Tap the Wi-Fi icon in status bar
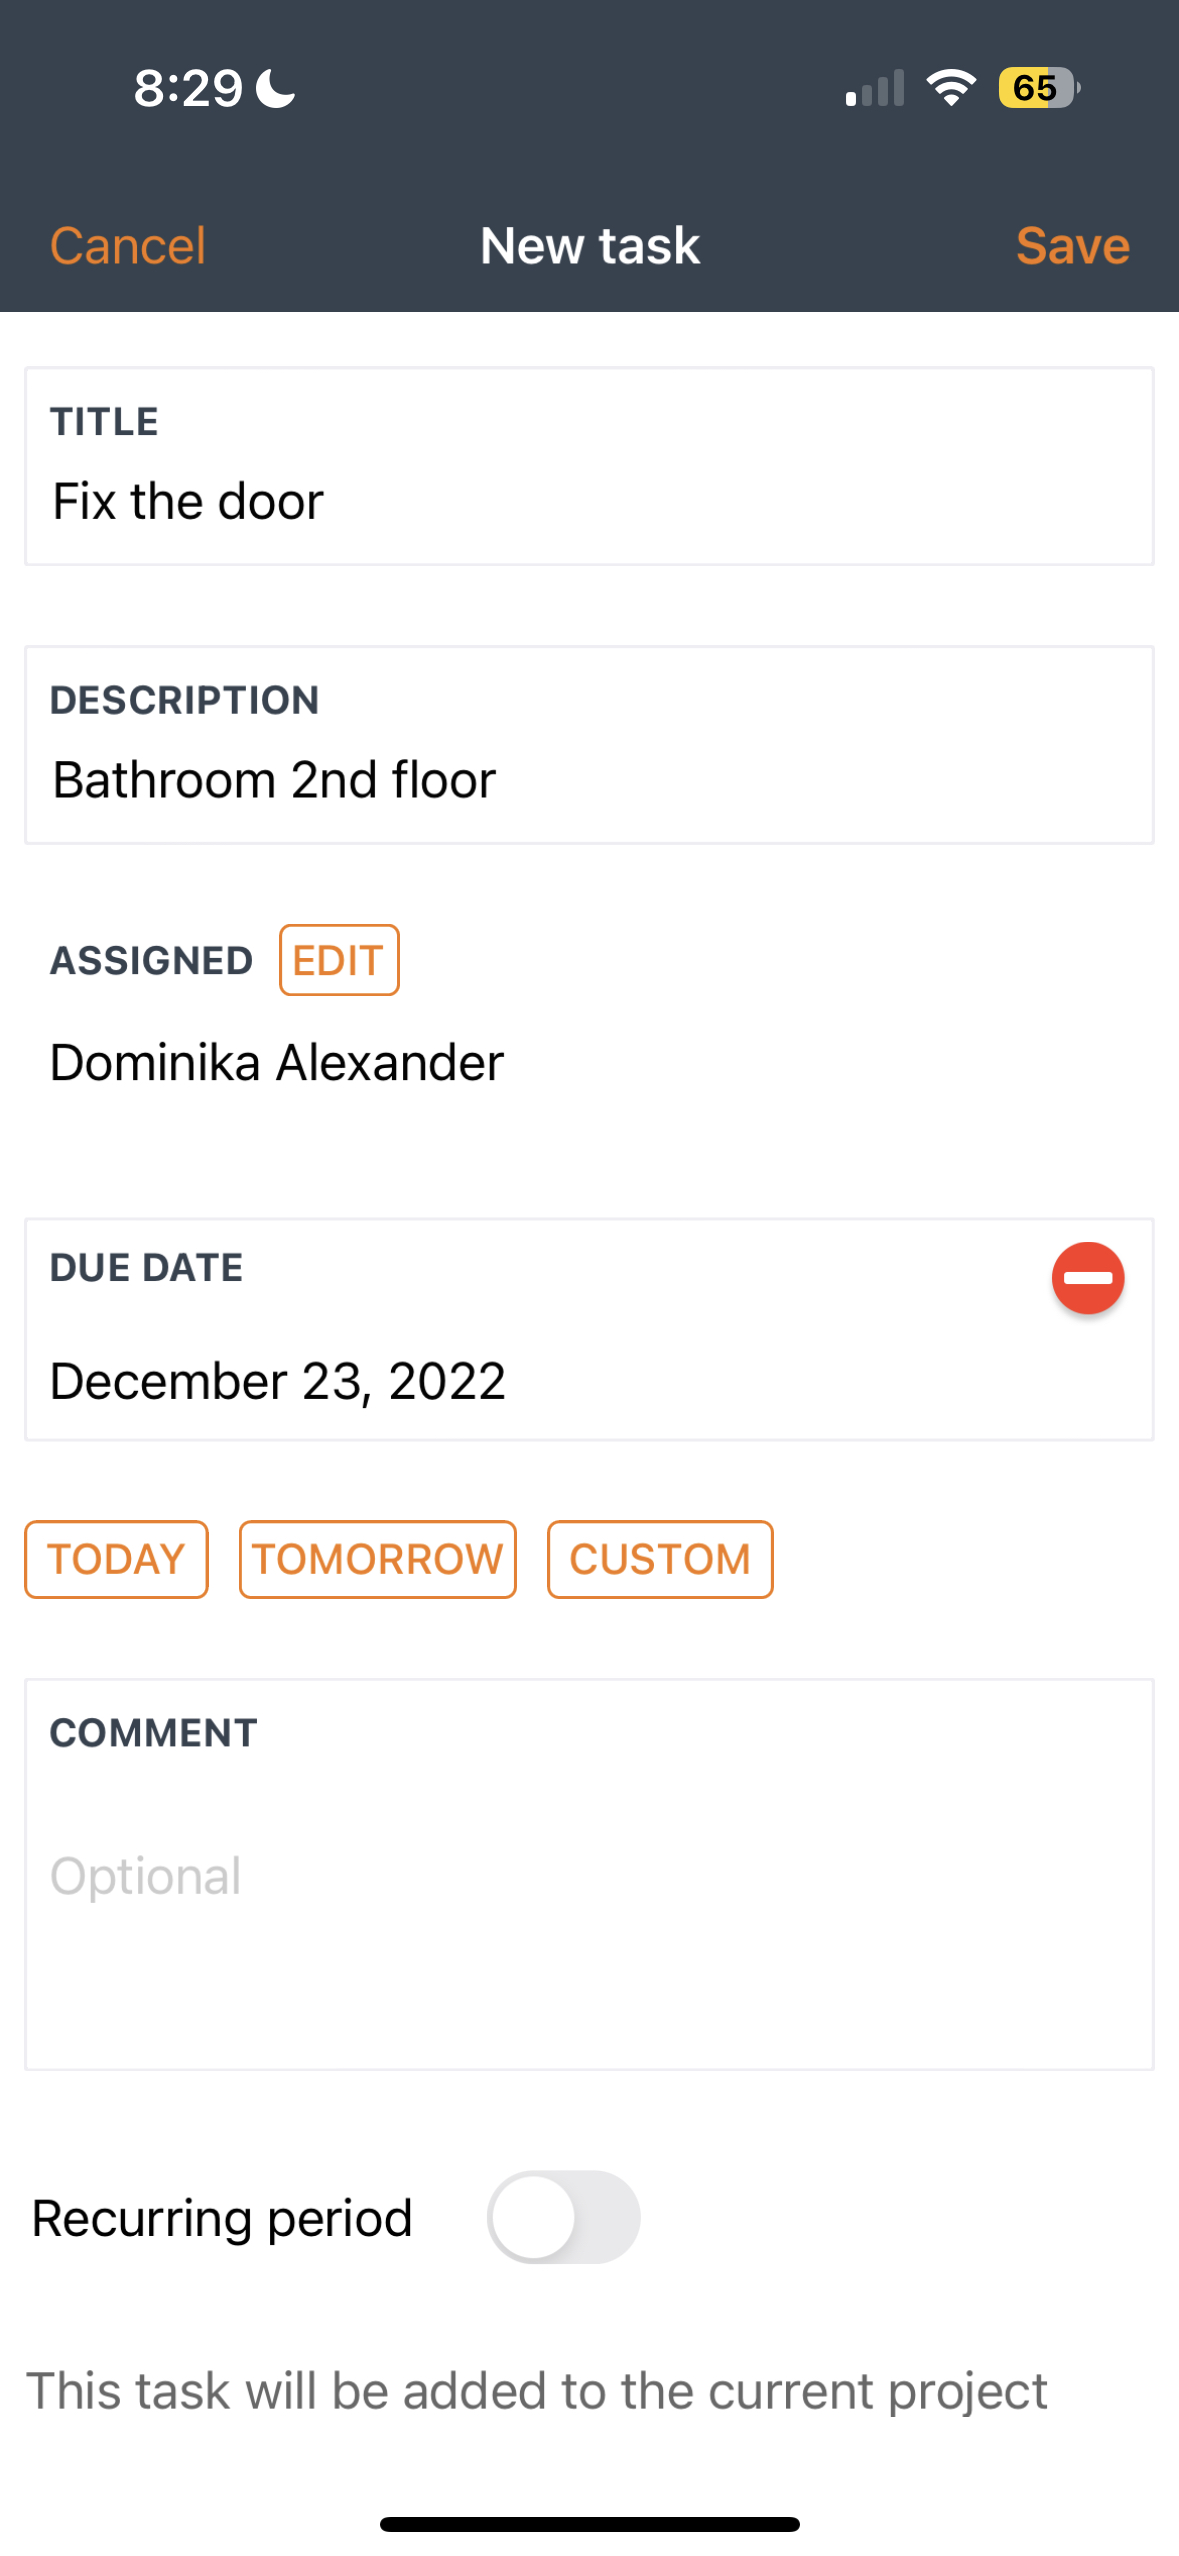 951,88
